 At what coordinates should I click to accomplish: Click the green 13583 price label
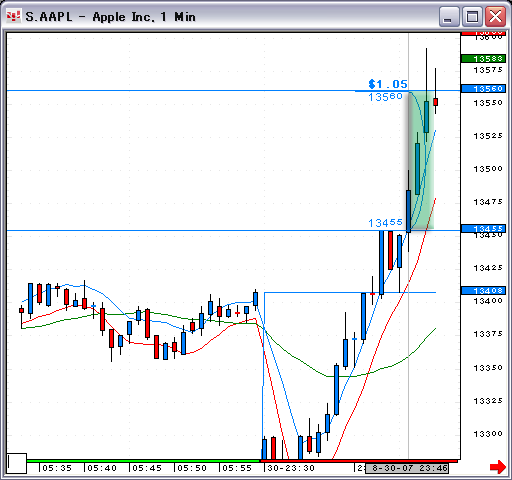[483, 59]
